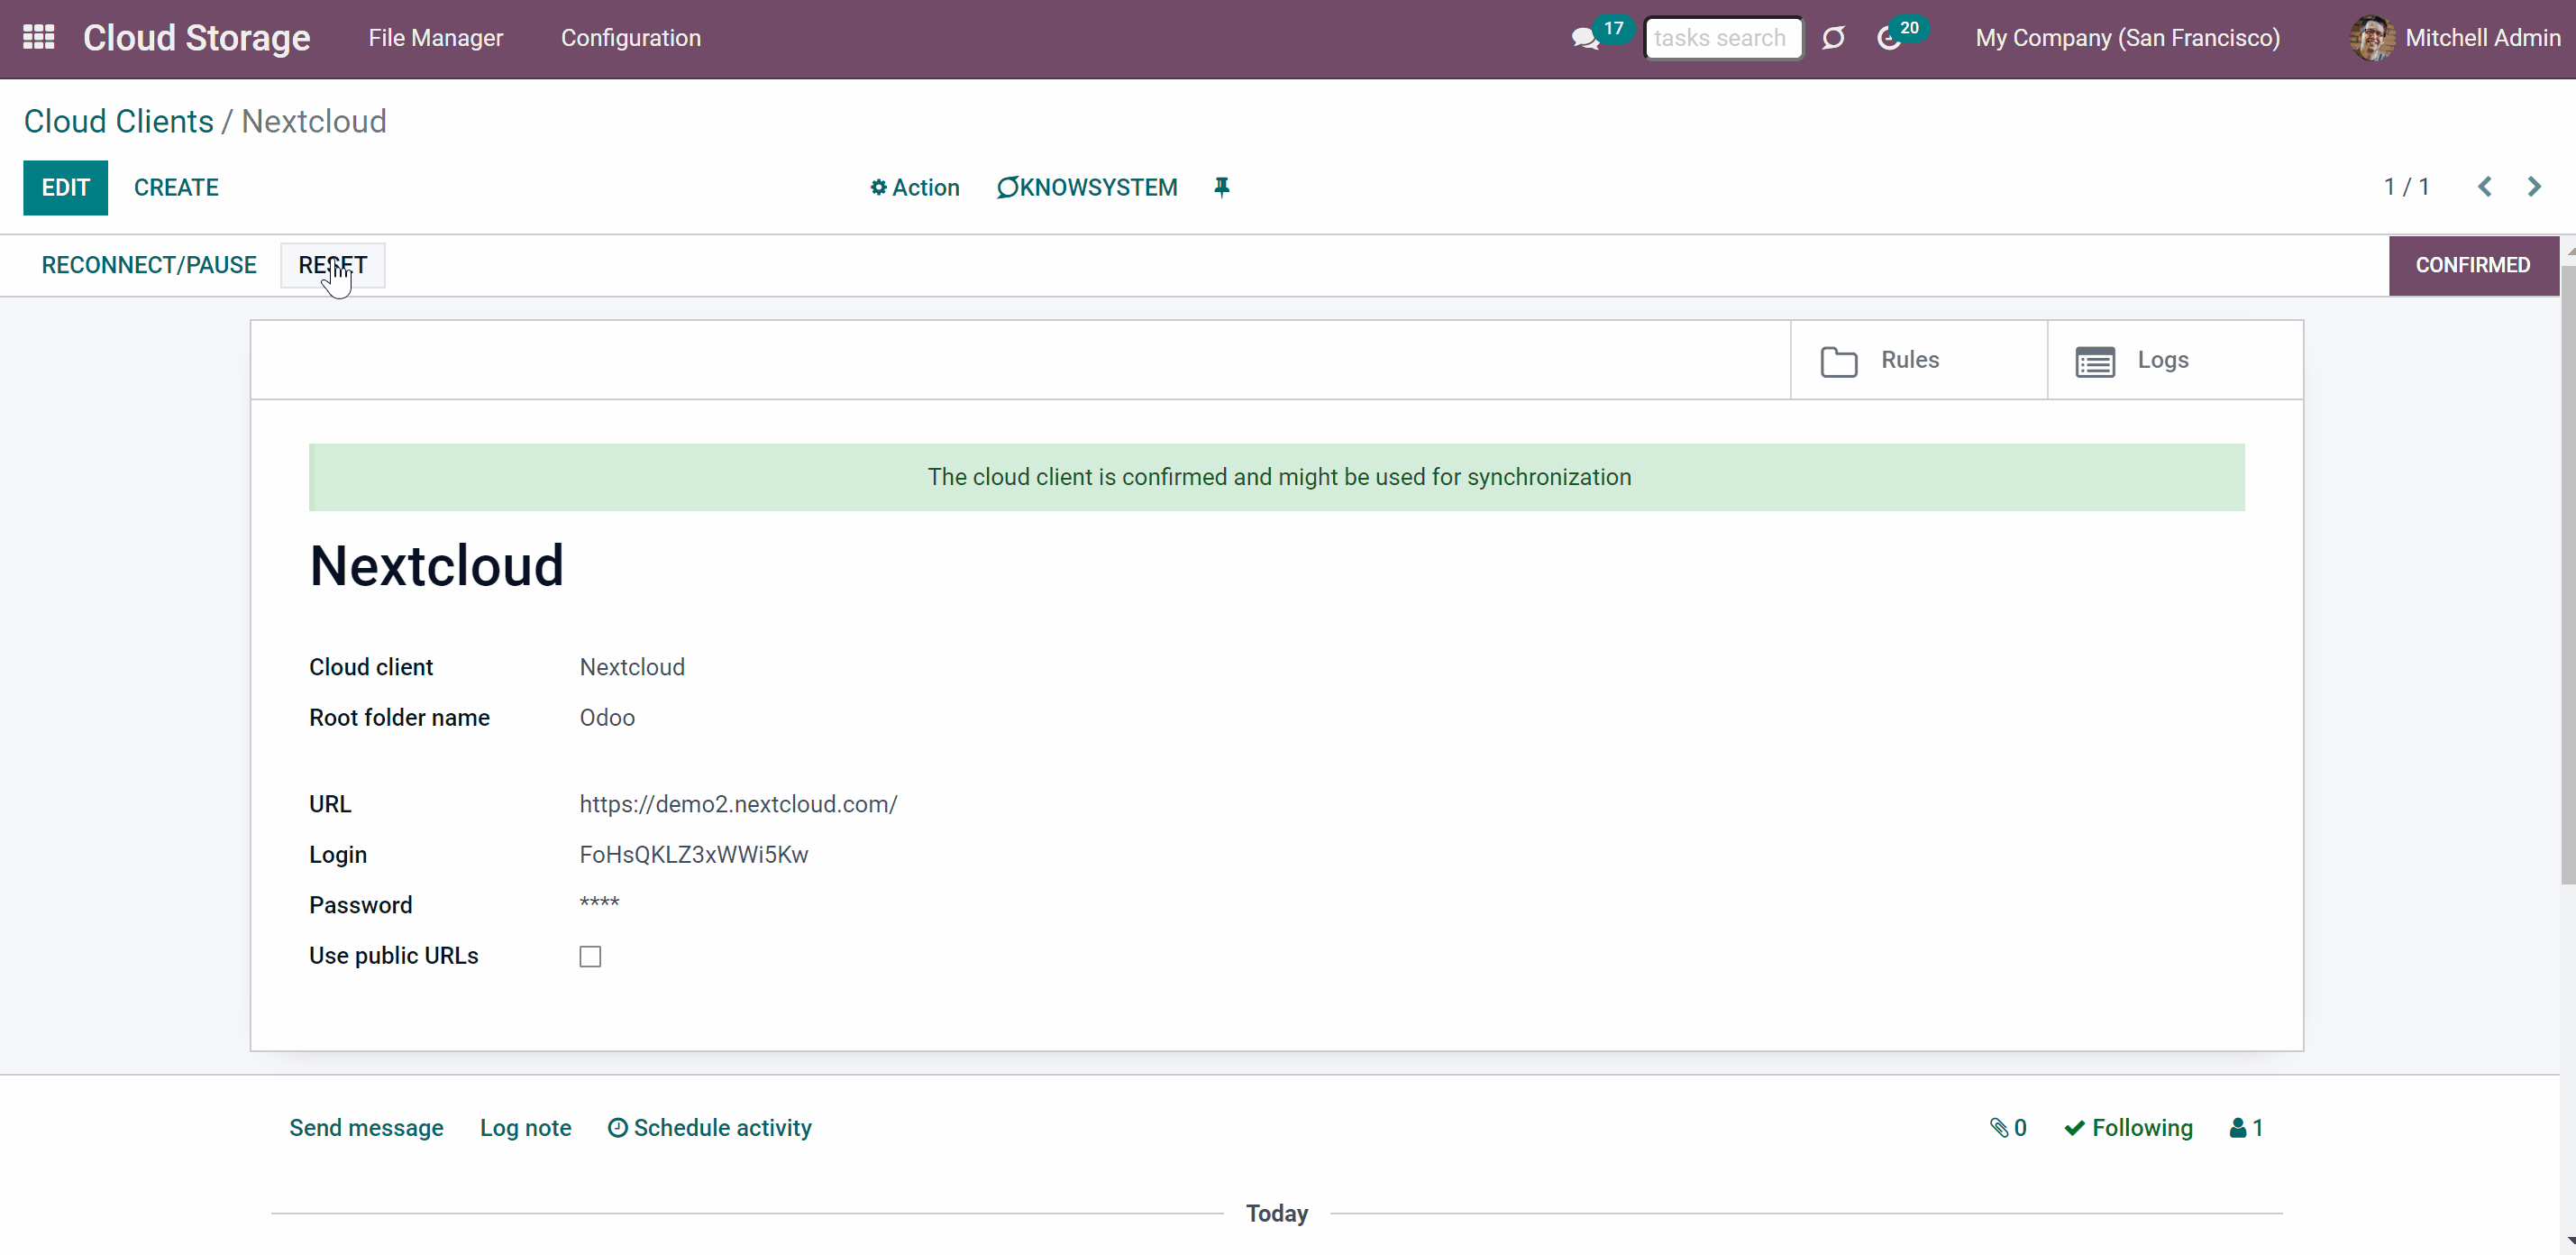Click the masked Password value

[599, 904]
